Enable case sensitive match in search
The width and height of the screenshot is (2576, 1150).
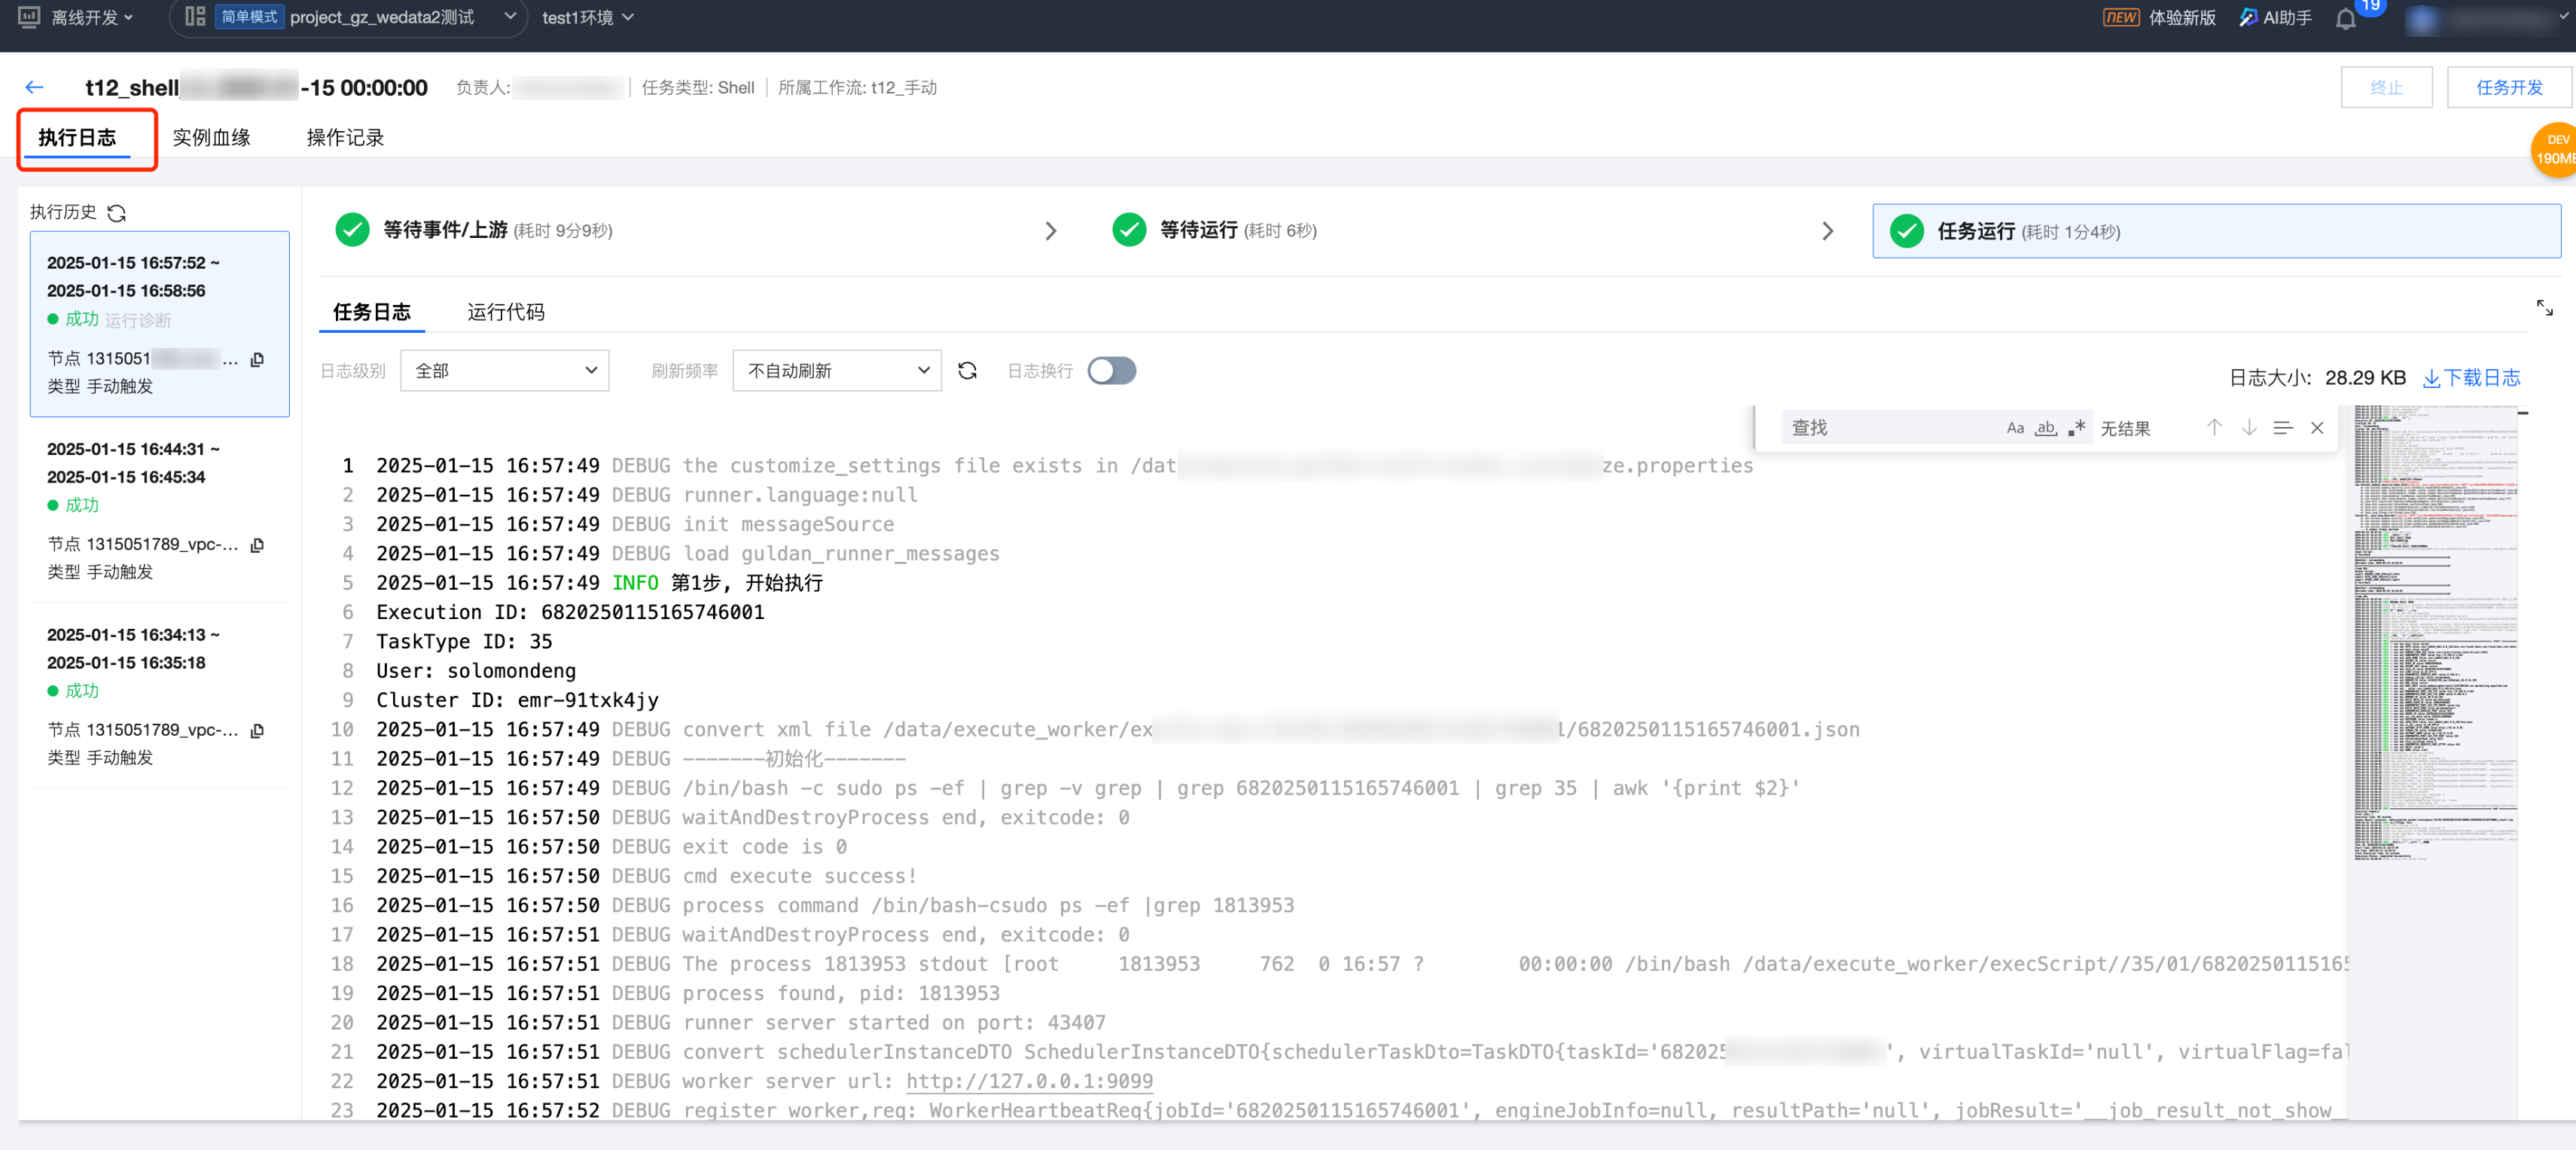point(2015,428)
